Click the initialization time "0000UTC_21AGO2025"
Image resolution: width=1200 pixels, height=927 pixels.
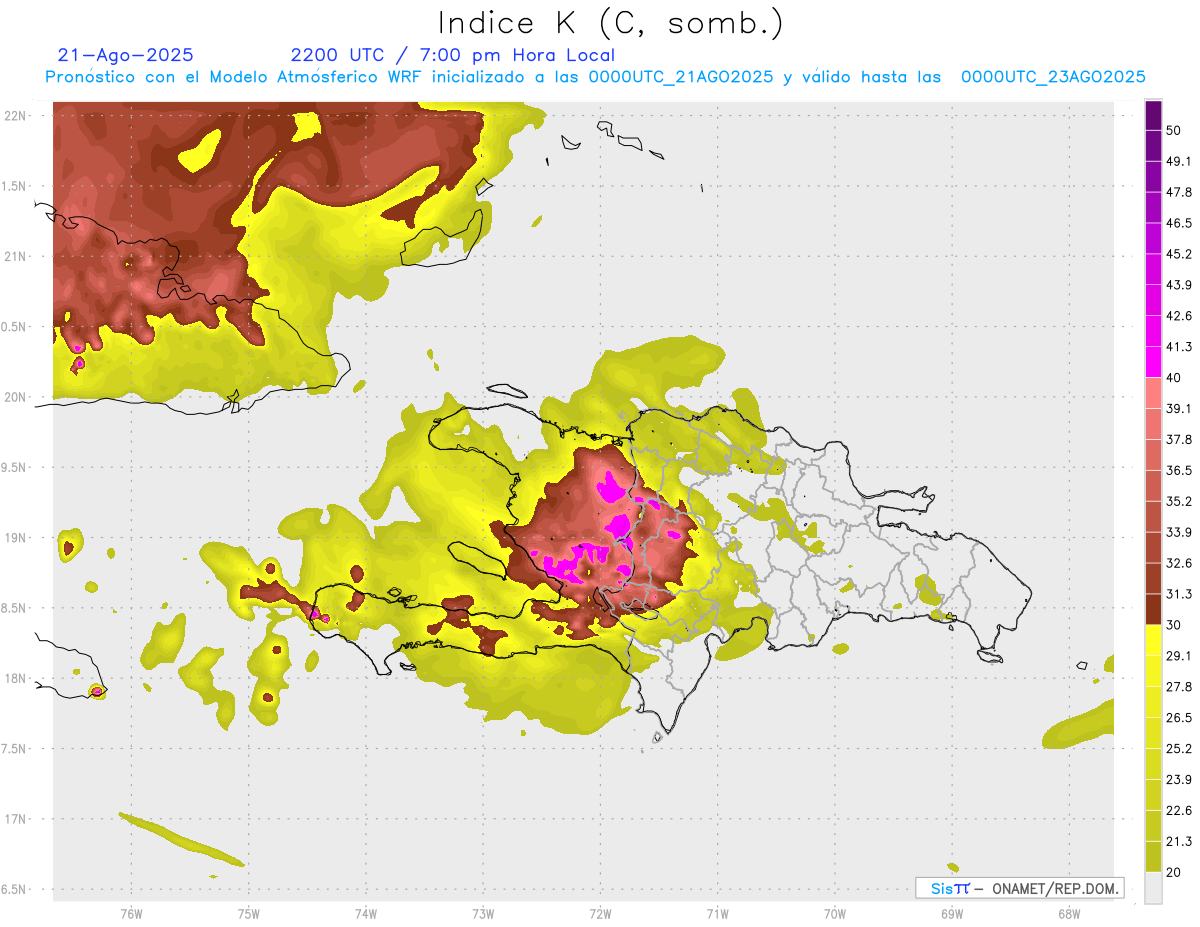[x=681, y=77]
